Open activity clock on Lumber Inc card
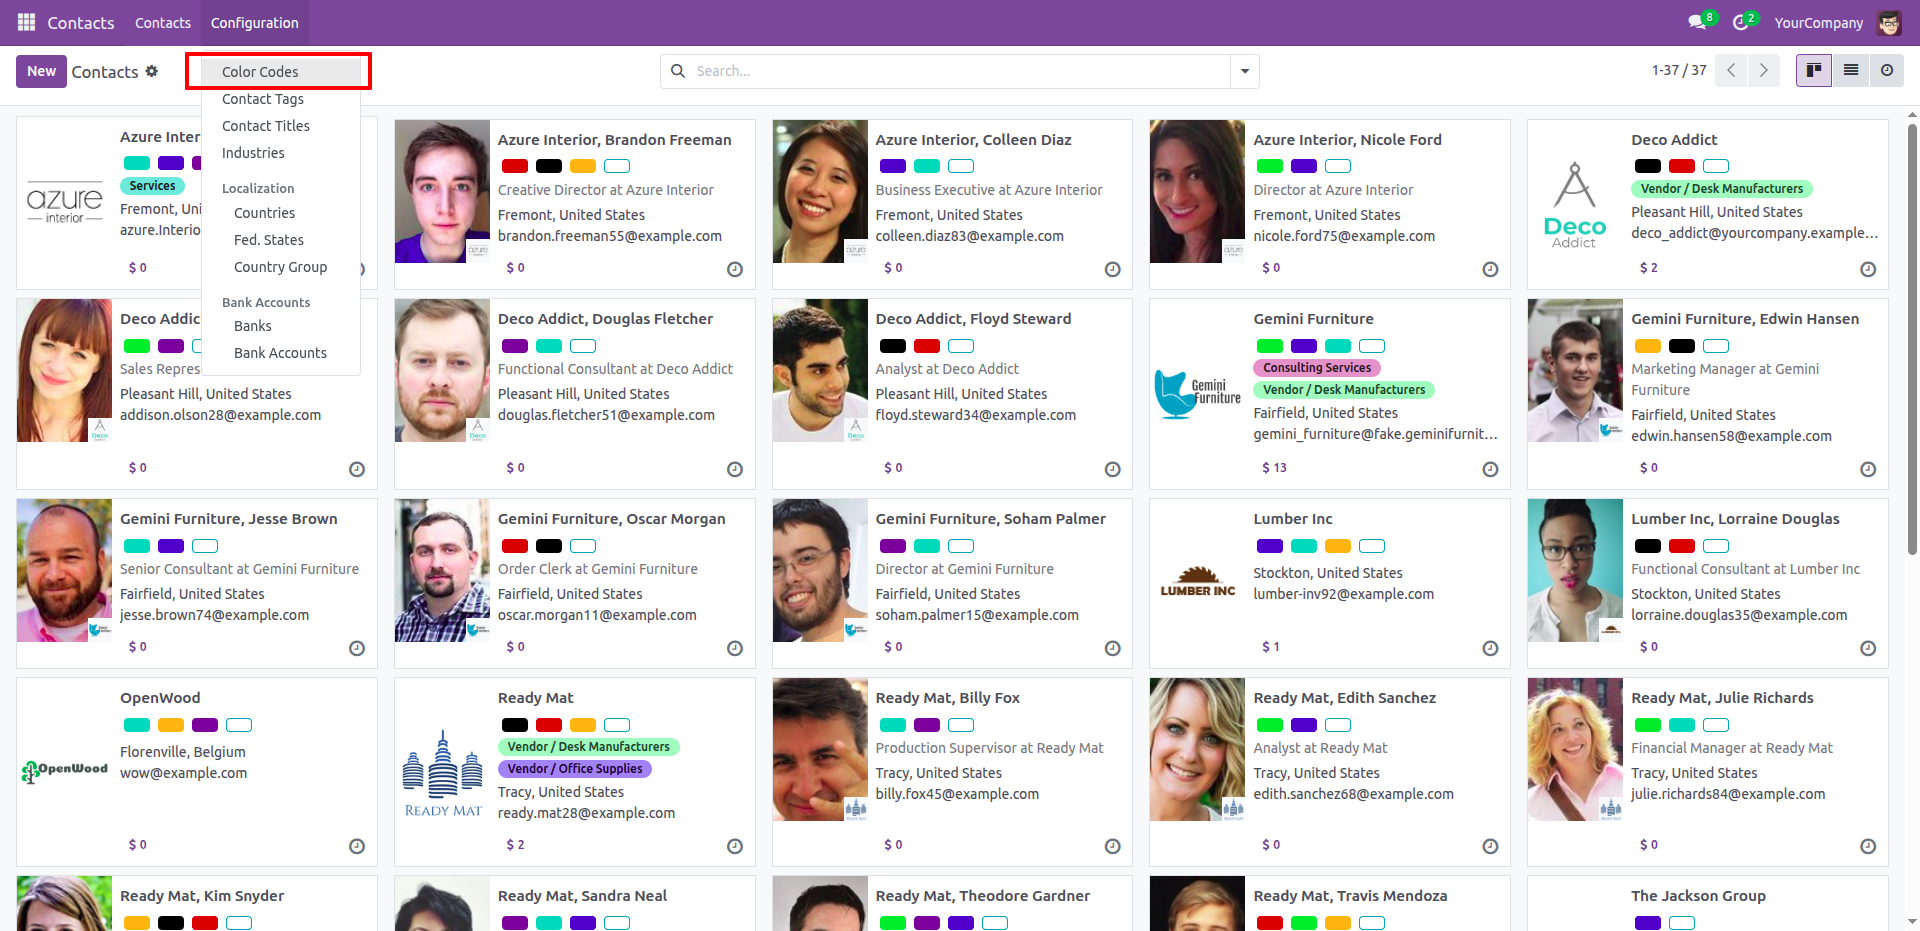1920x931 pixels. coord(1490,648)
